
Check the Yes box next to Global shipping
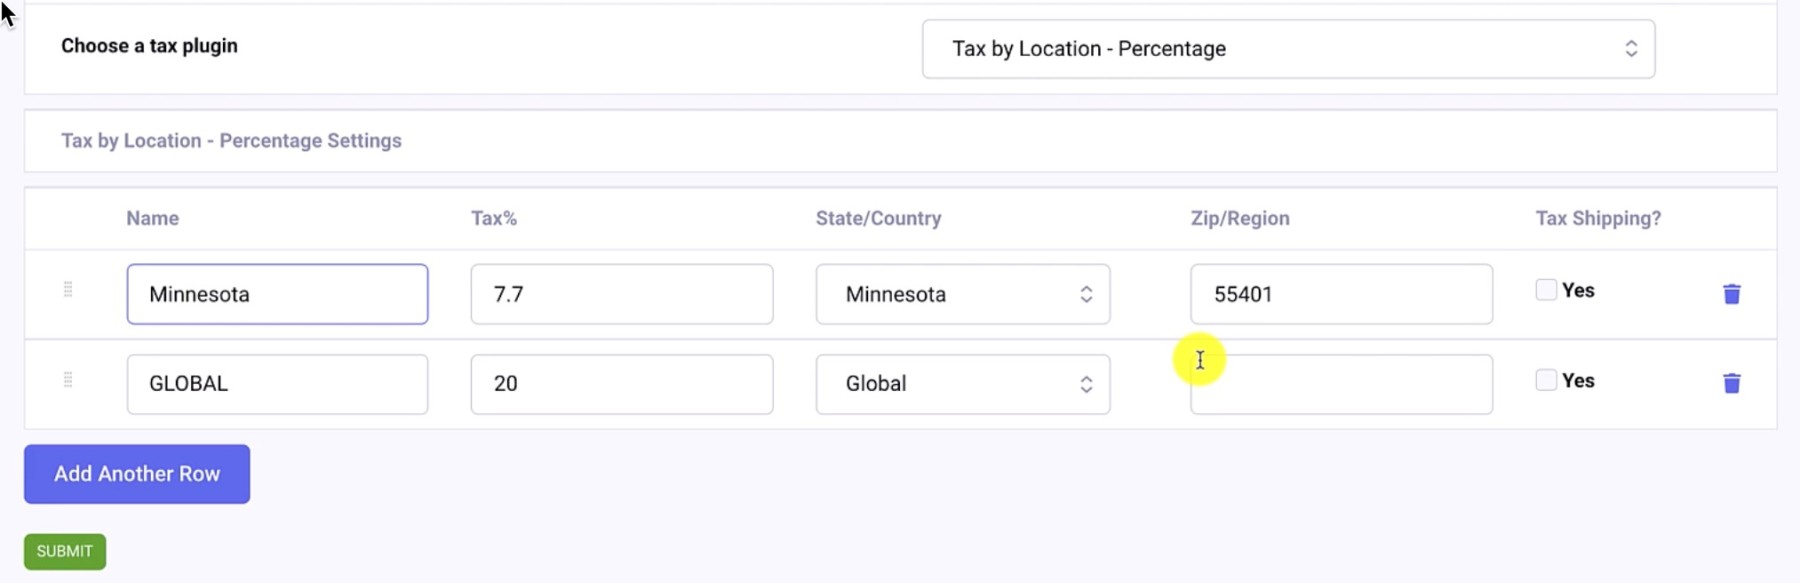coord(1544,381)
